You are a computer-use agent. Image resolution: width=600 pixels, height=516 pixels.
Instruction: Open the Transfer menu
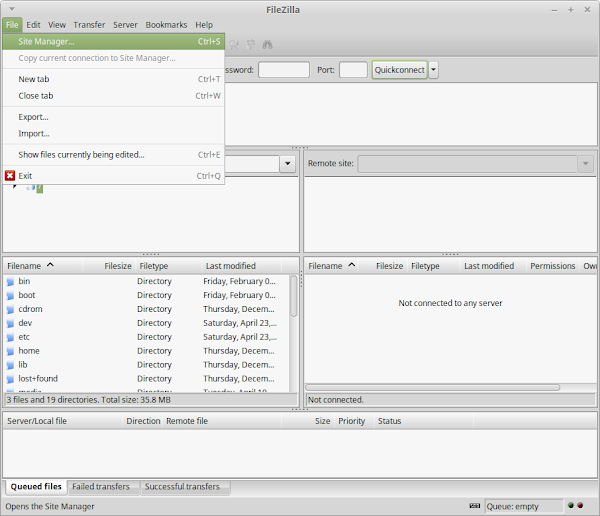tap(89, 25)
